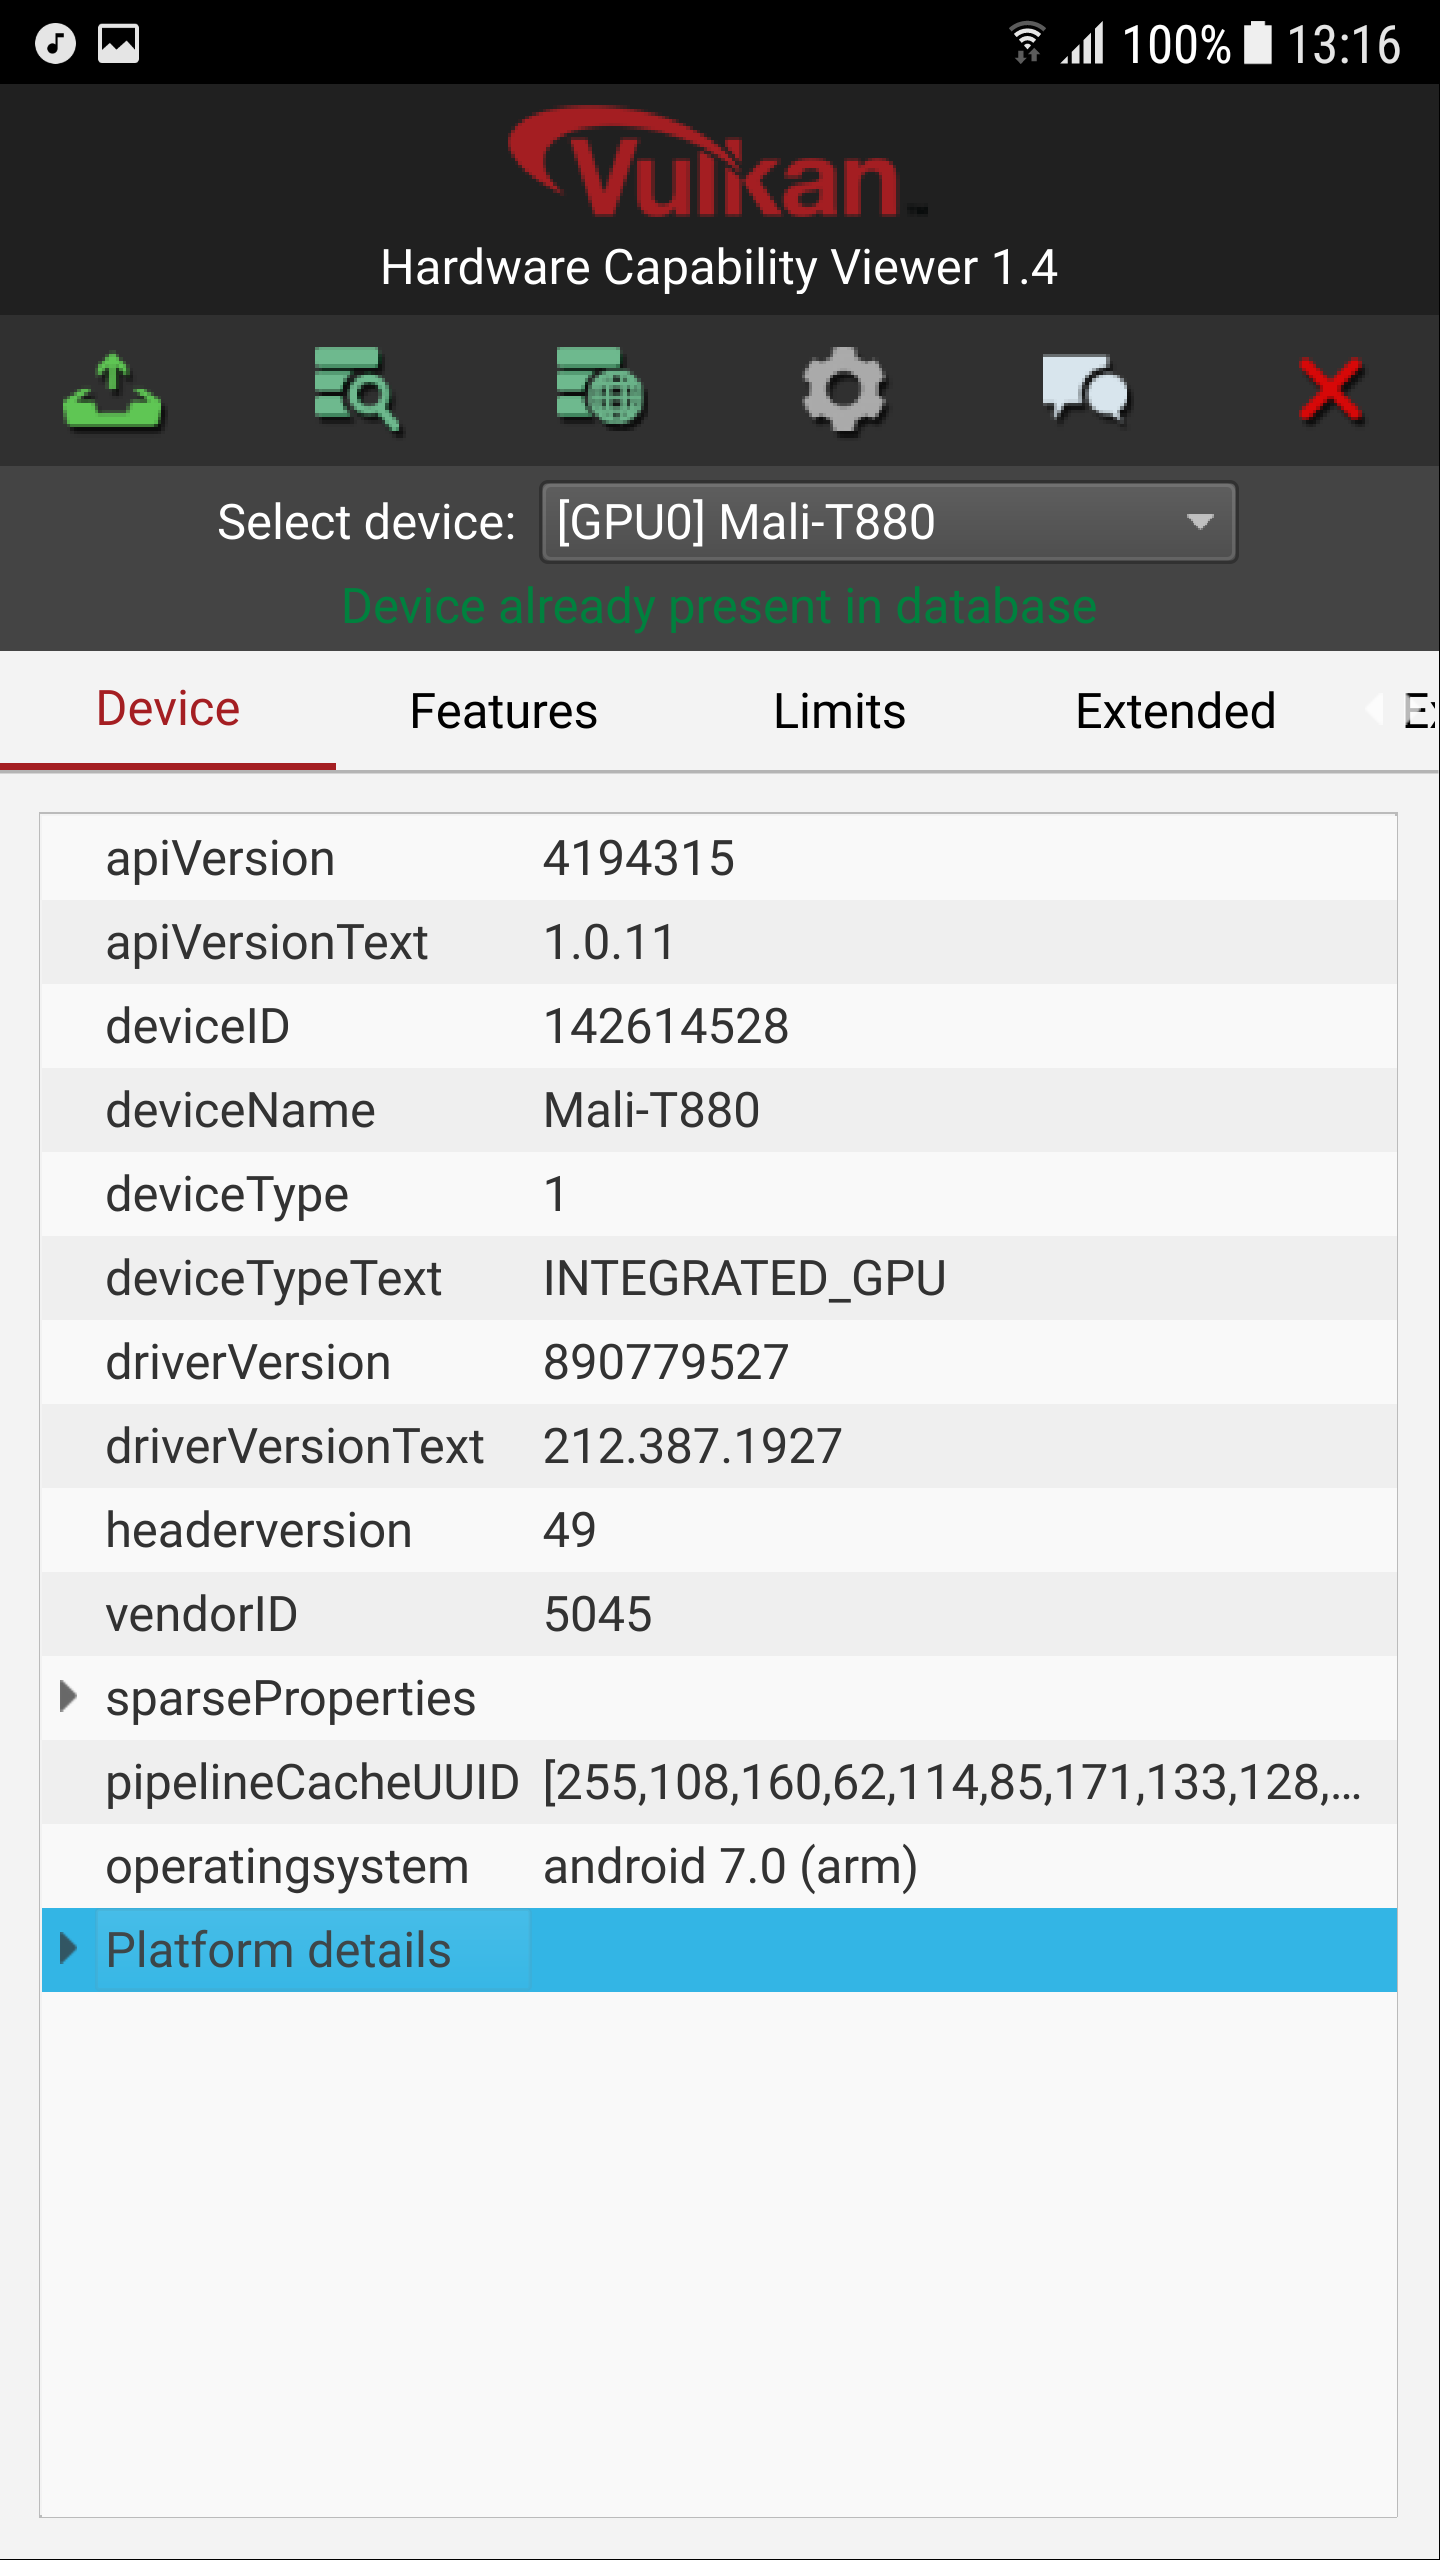Viewport: 1440px width, 2560px height.
Task: Select the deviceType row with value 1
Action: (719, 1195)
